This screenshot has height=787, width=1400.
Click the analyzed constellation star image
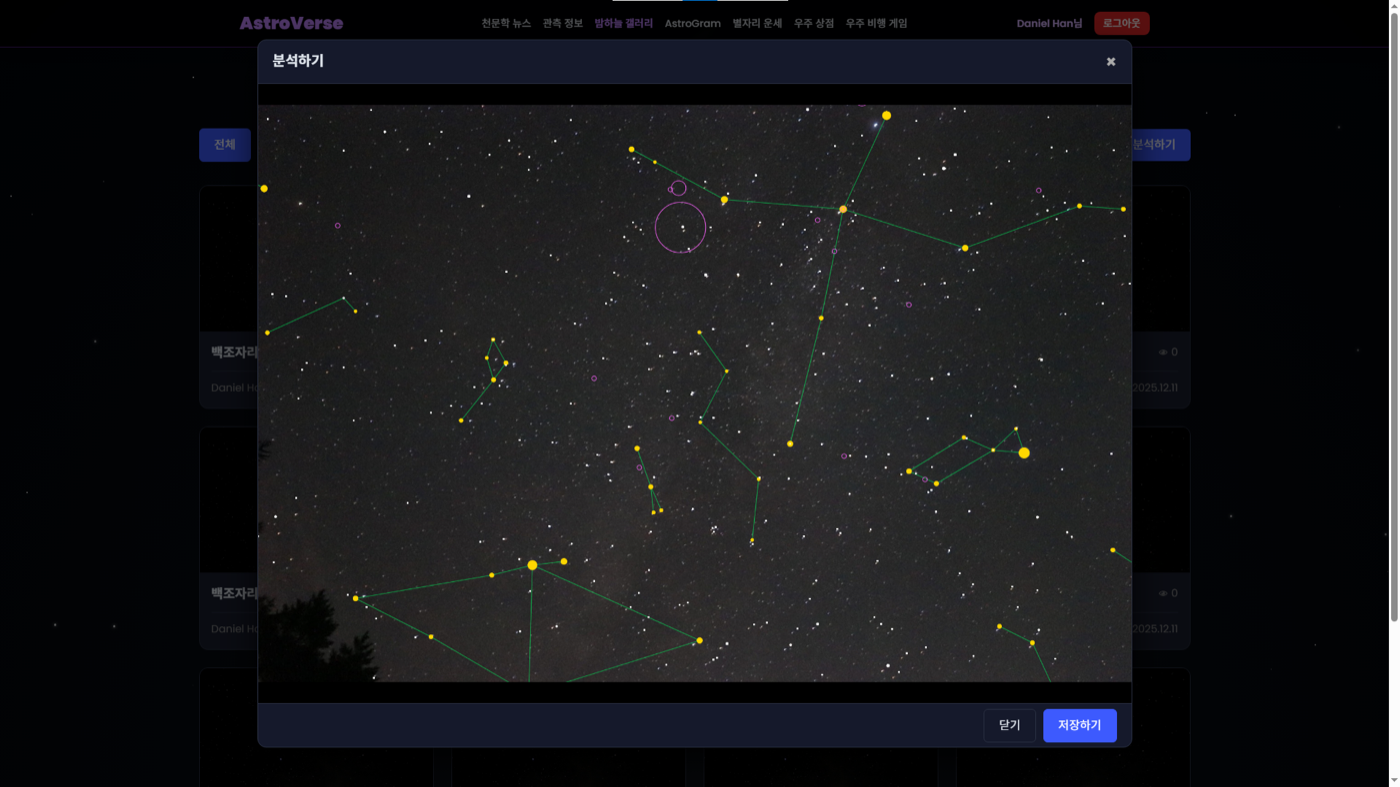click(x=695, y=393)
